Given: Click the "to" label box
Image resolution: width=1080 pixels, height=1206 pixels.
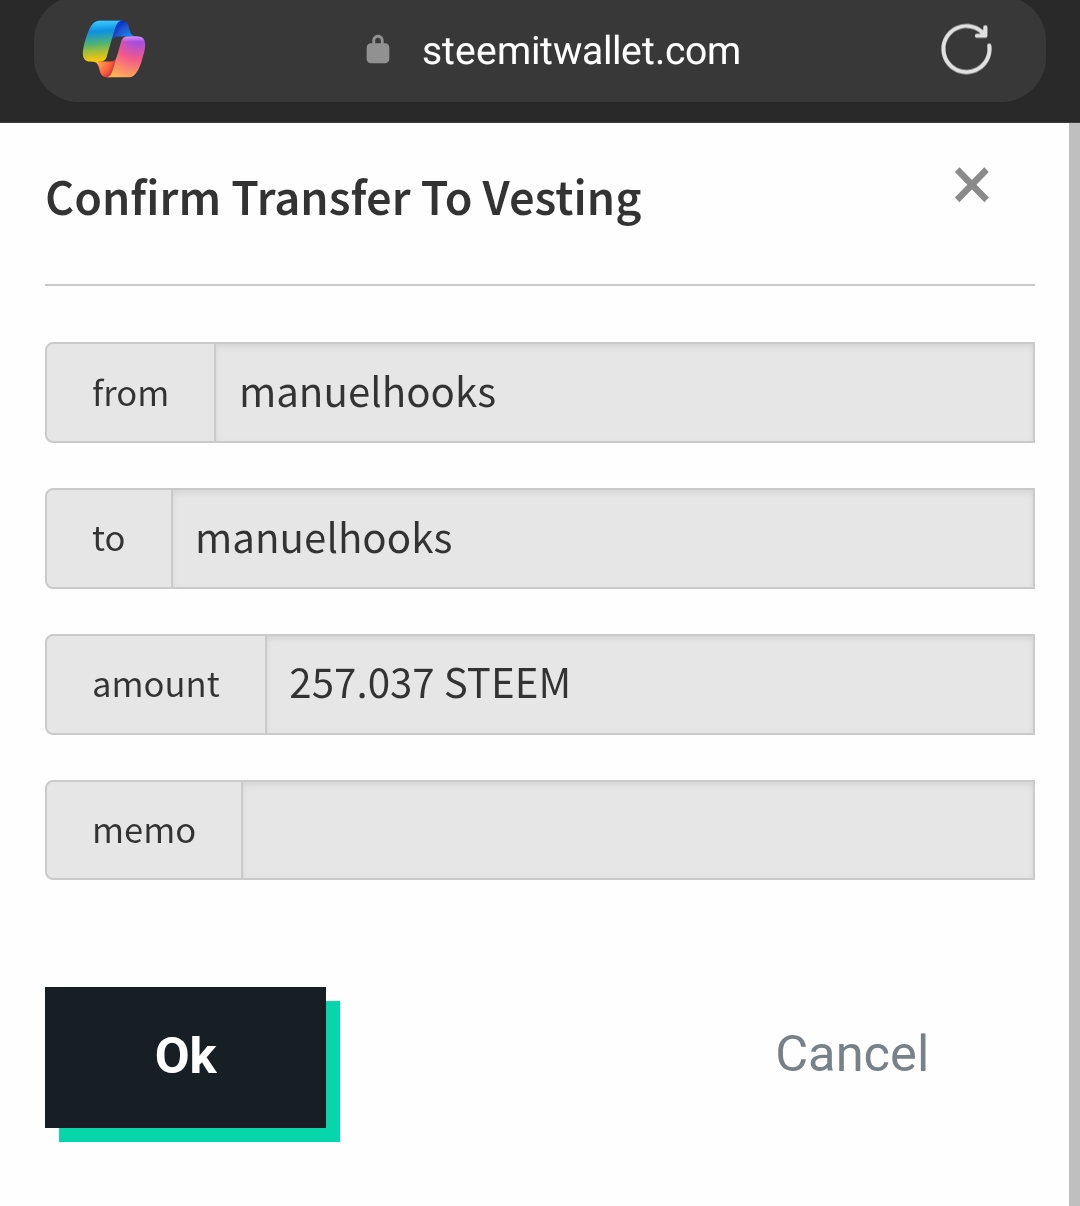Looking at the screenshot, I should coord(109,539).
